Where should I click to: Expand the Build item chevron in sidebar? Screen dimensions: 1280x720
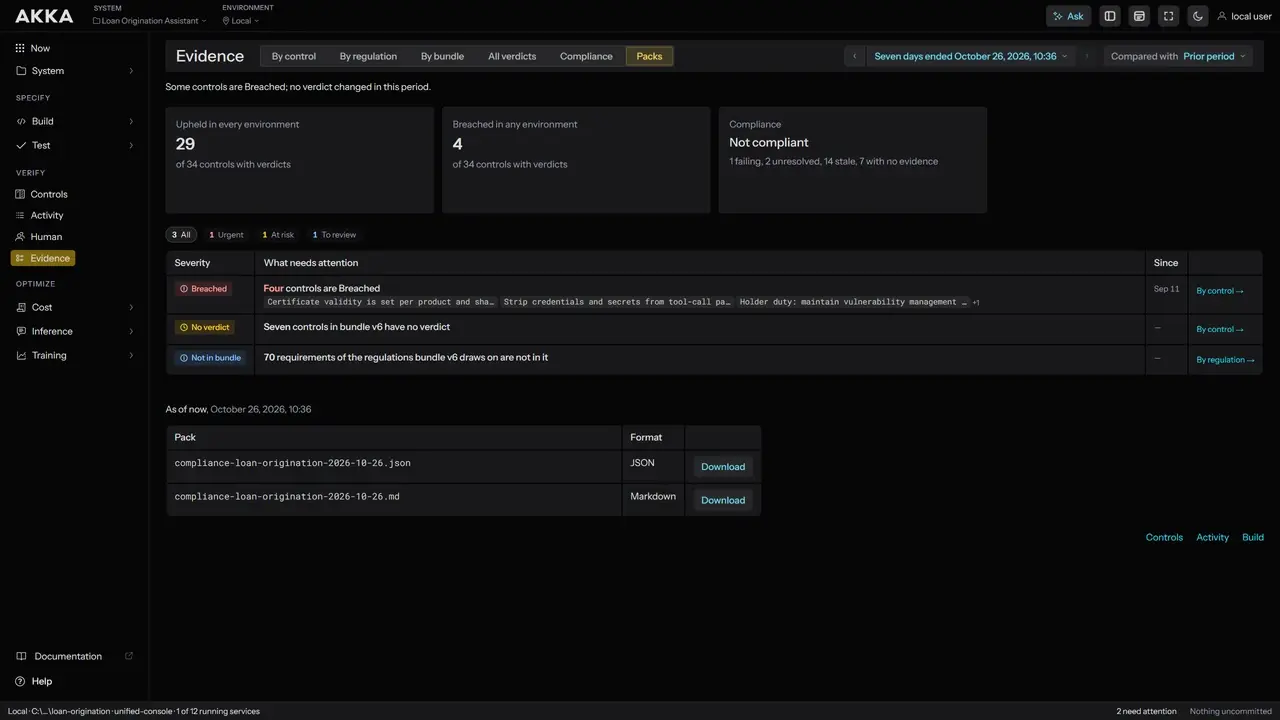point(131,121)
